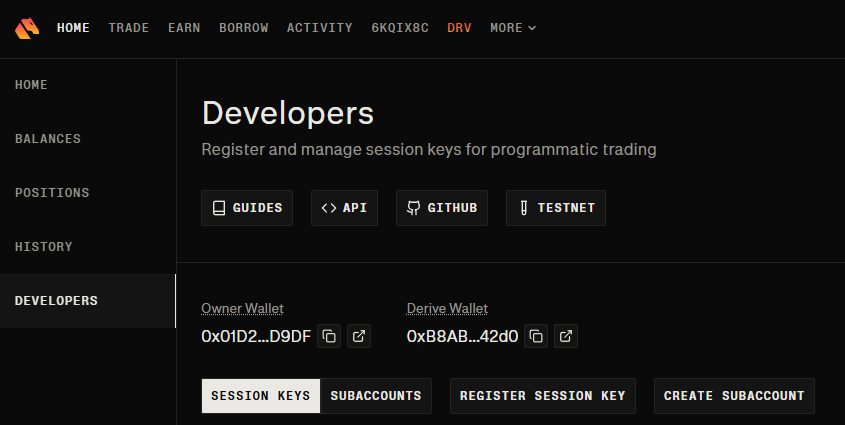This screenshot has height=425, width=845.
Task: Copy the Derive Wallet address
Action: pos(536,336)
